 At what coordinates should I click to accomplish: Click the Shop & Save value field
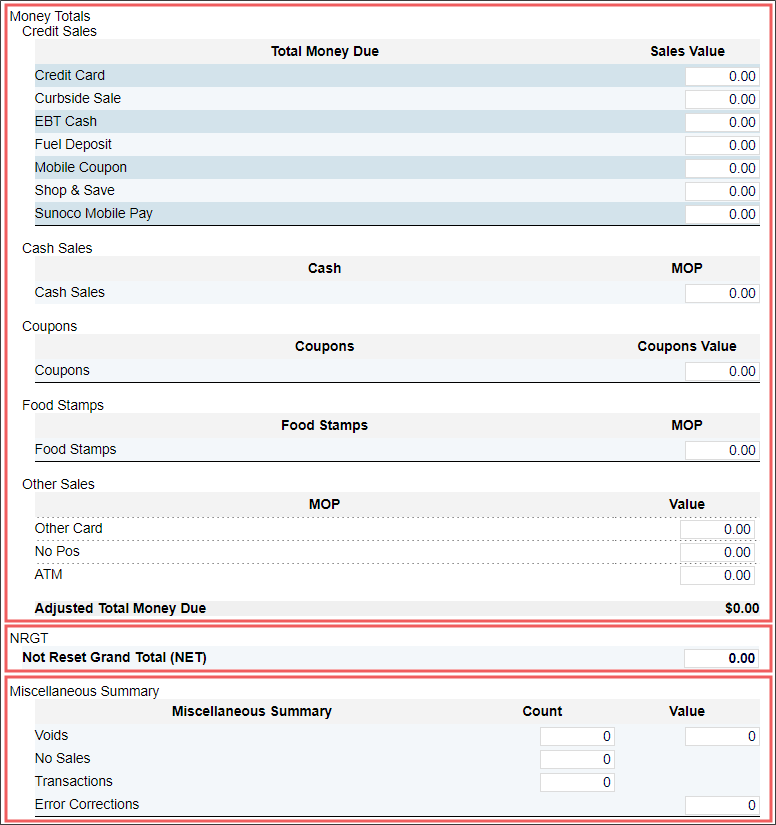click(722, 192)
